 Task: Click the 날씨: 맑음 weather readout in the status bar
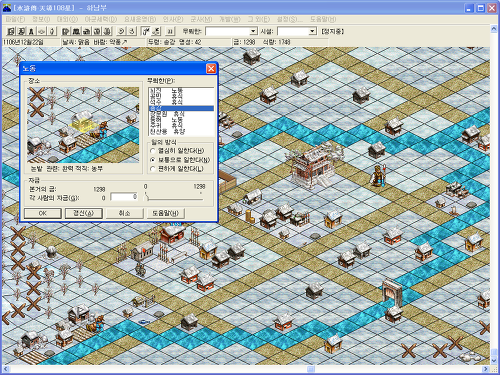tap(76, 42)
